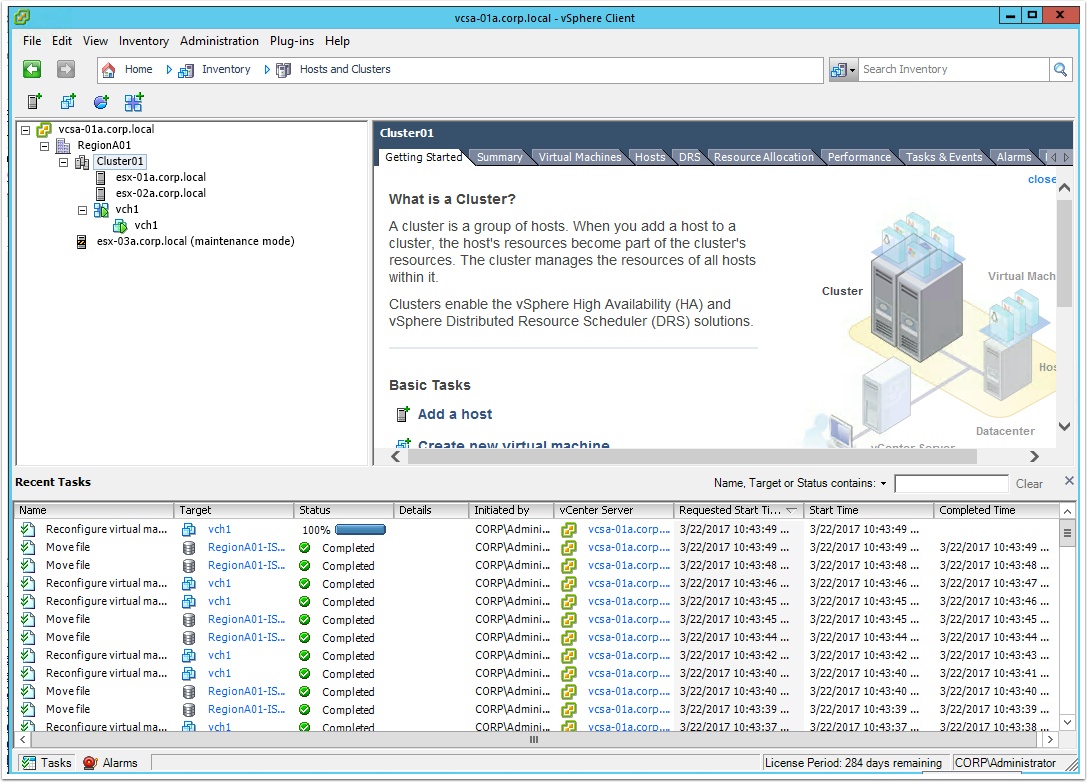Click the Alarms button in status bar
1087x782 pixels.
[111, 763]
